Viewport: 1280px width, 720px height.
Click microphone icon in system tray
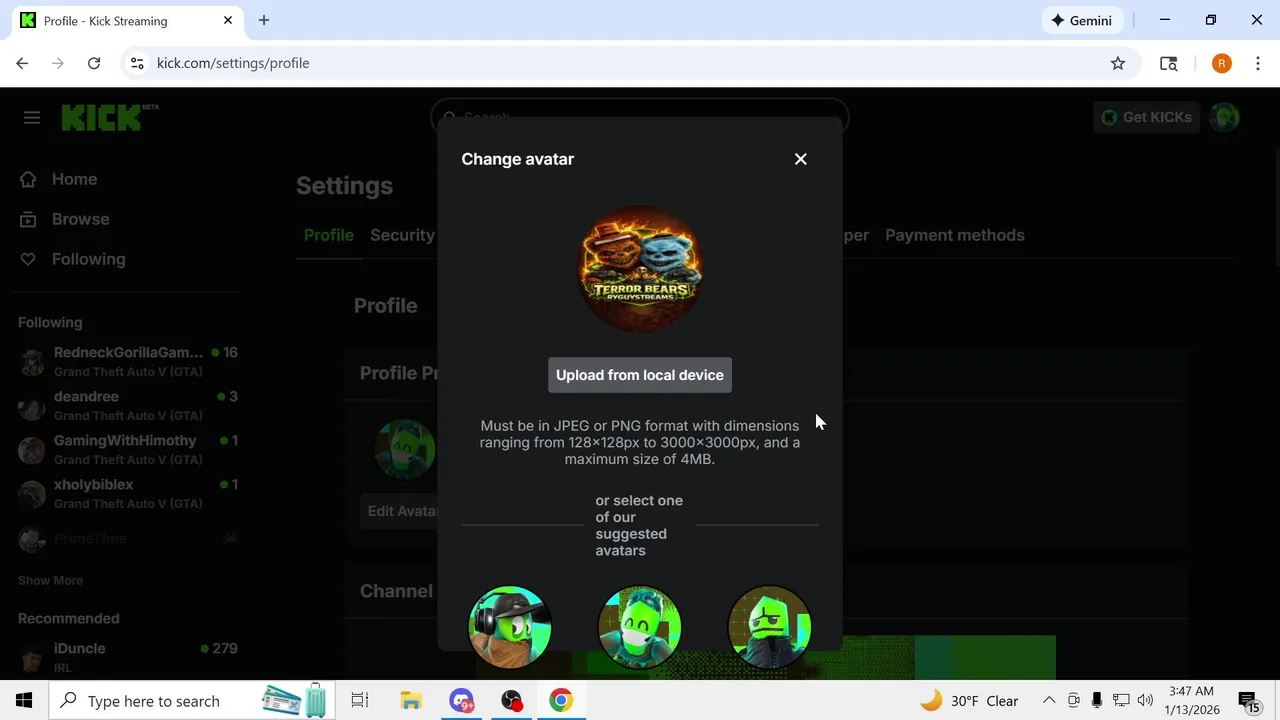[x=1097, y=701]
